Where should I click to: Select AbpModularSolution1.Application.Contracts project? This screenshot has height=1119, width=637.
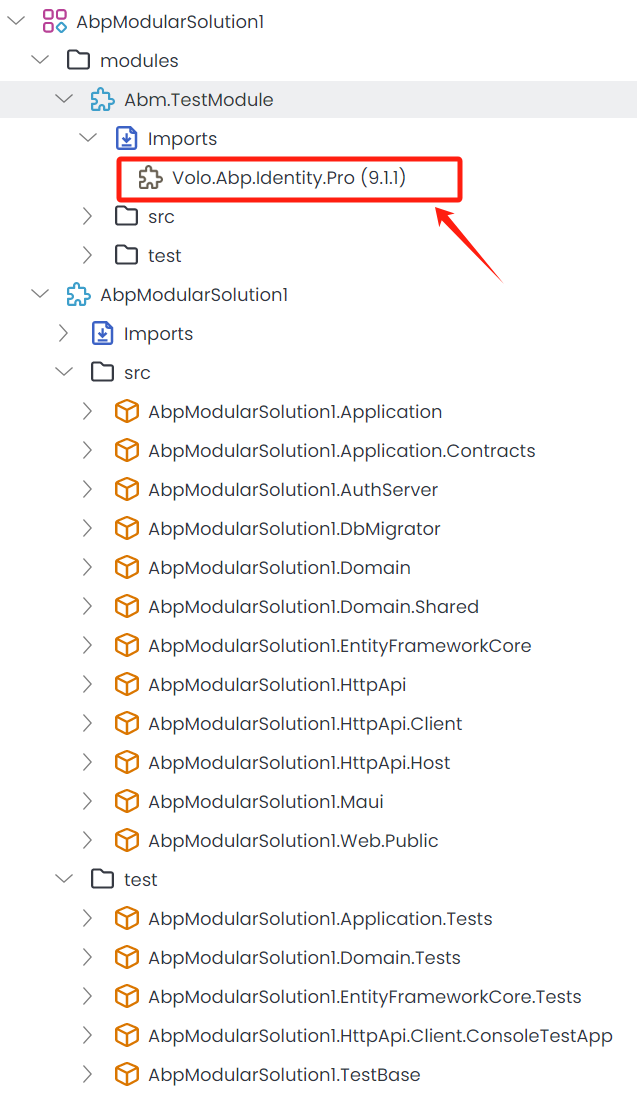[x=341, y=450]
